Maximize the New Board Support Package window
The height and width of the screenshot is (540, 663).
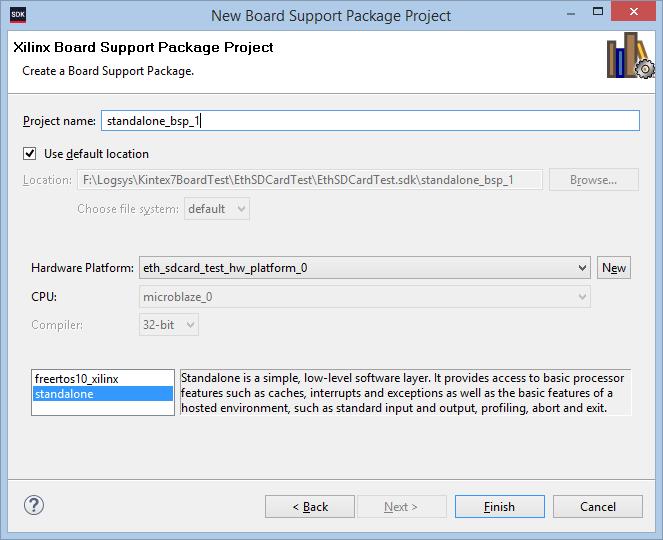[x=598, y=11]
